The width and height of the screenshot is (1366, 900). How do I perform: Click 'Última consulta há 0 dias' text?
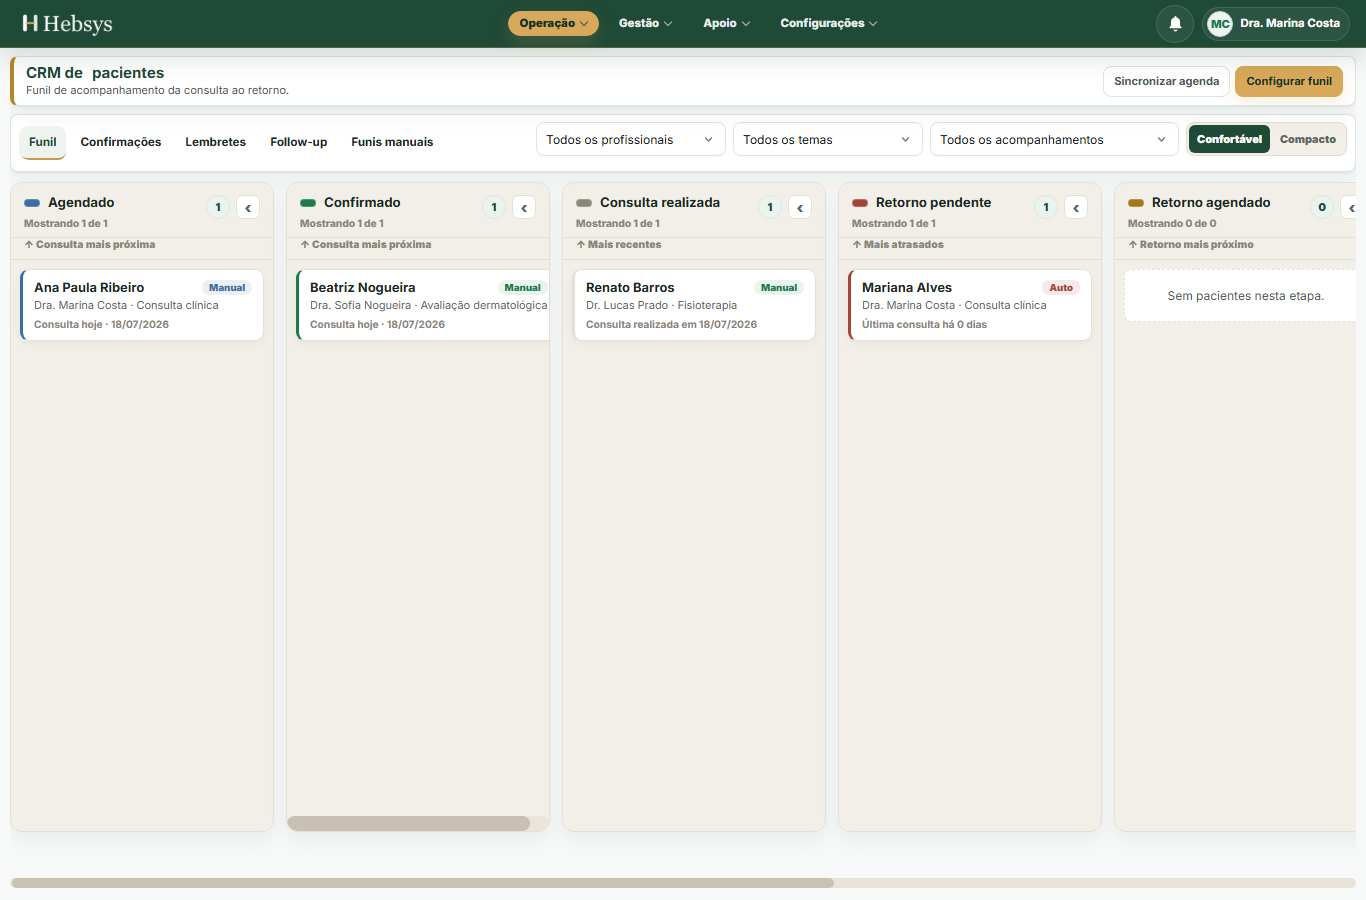click(924, 324)
